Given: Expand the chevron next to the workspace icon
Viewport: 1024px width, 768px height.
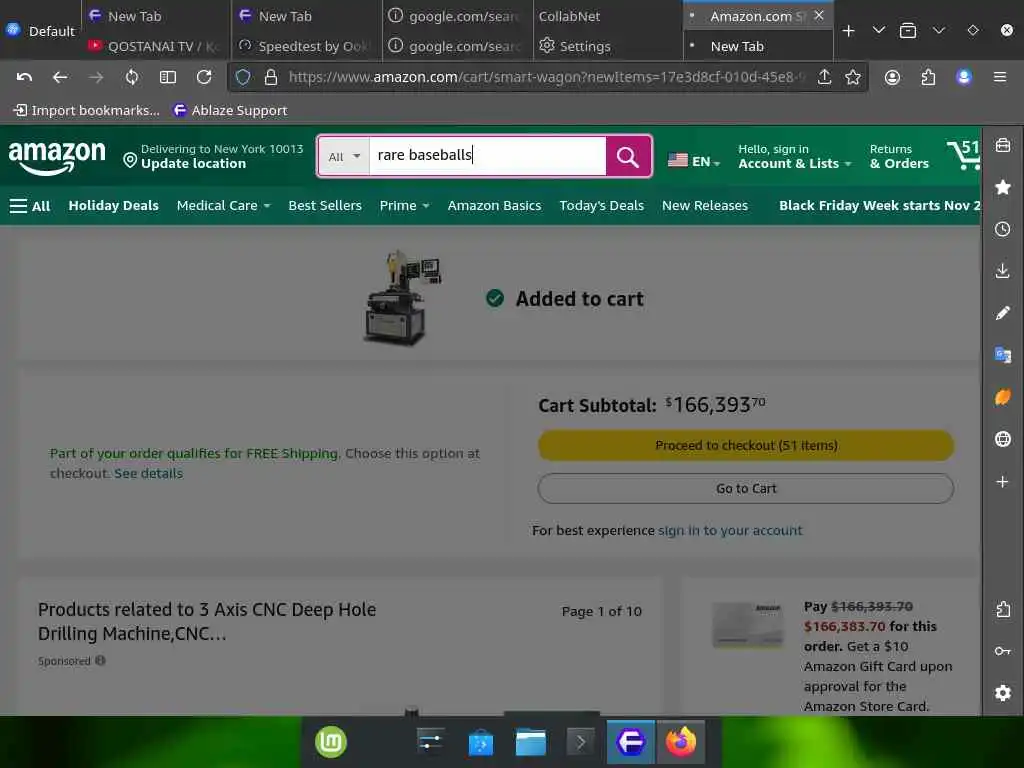Looking at the screenshot, I should (938, 30).
